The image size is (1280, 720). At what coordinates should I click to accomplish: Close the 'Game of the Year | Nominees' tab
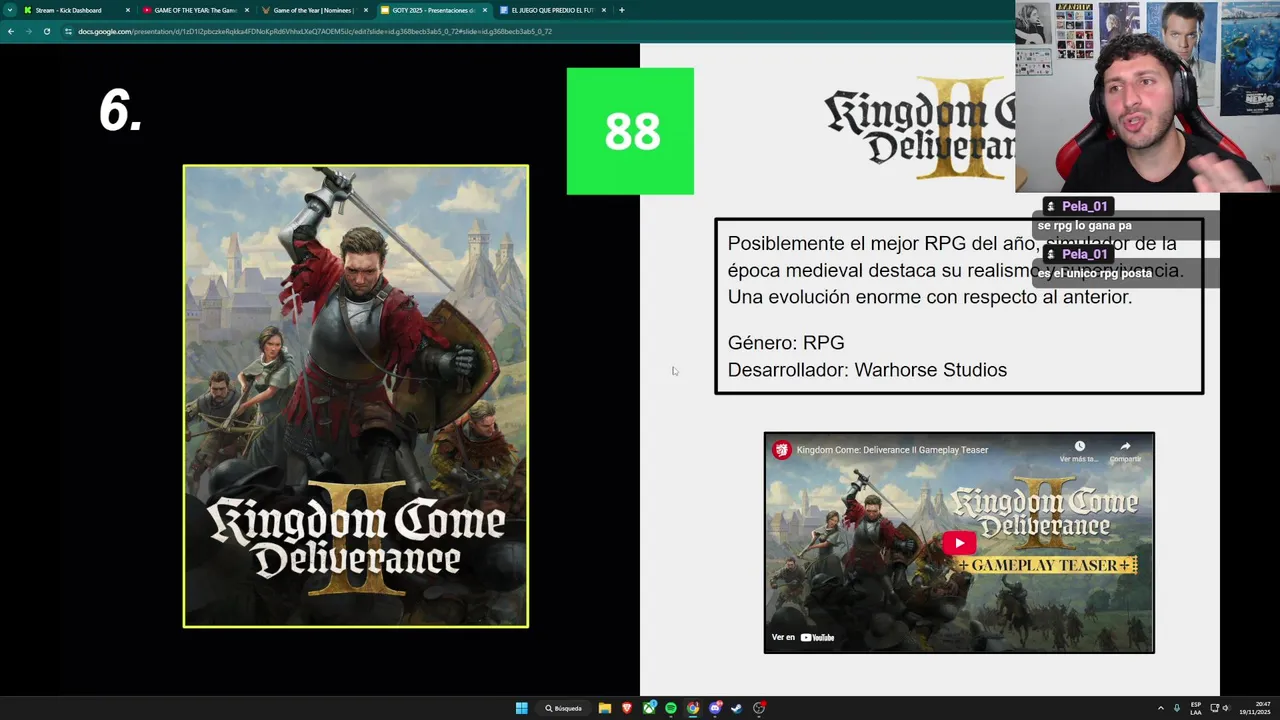click(366, 10)
